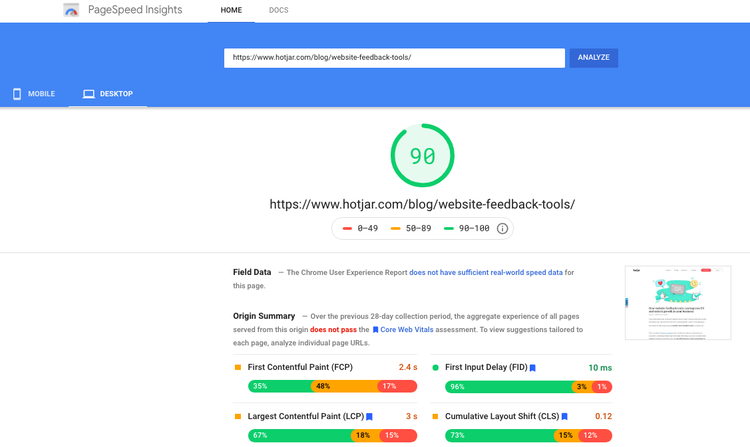Screen dimensions: 750x447
Task: Click the 'First Input Delay (FID)' label
Action: (486, 367)
